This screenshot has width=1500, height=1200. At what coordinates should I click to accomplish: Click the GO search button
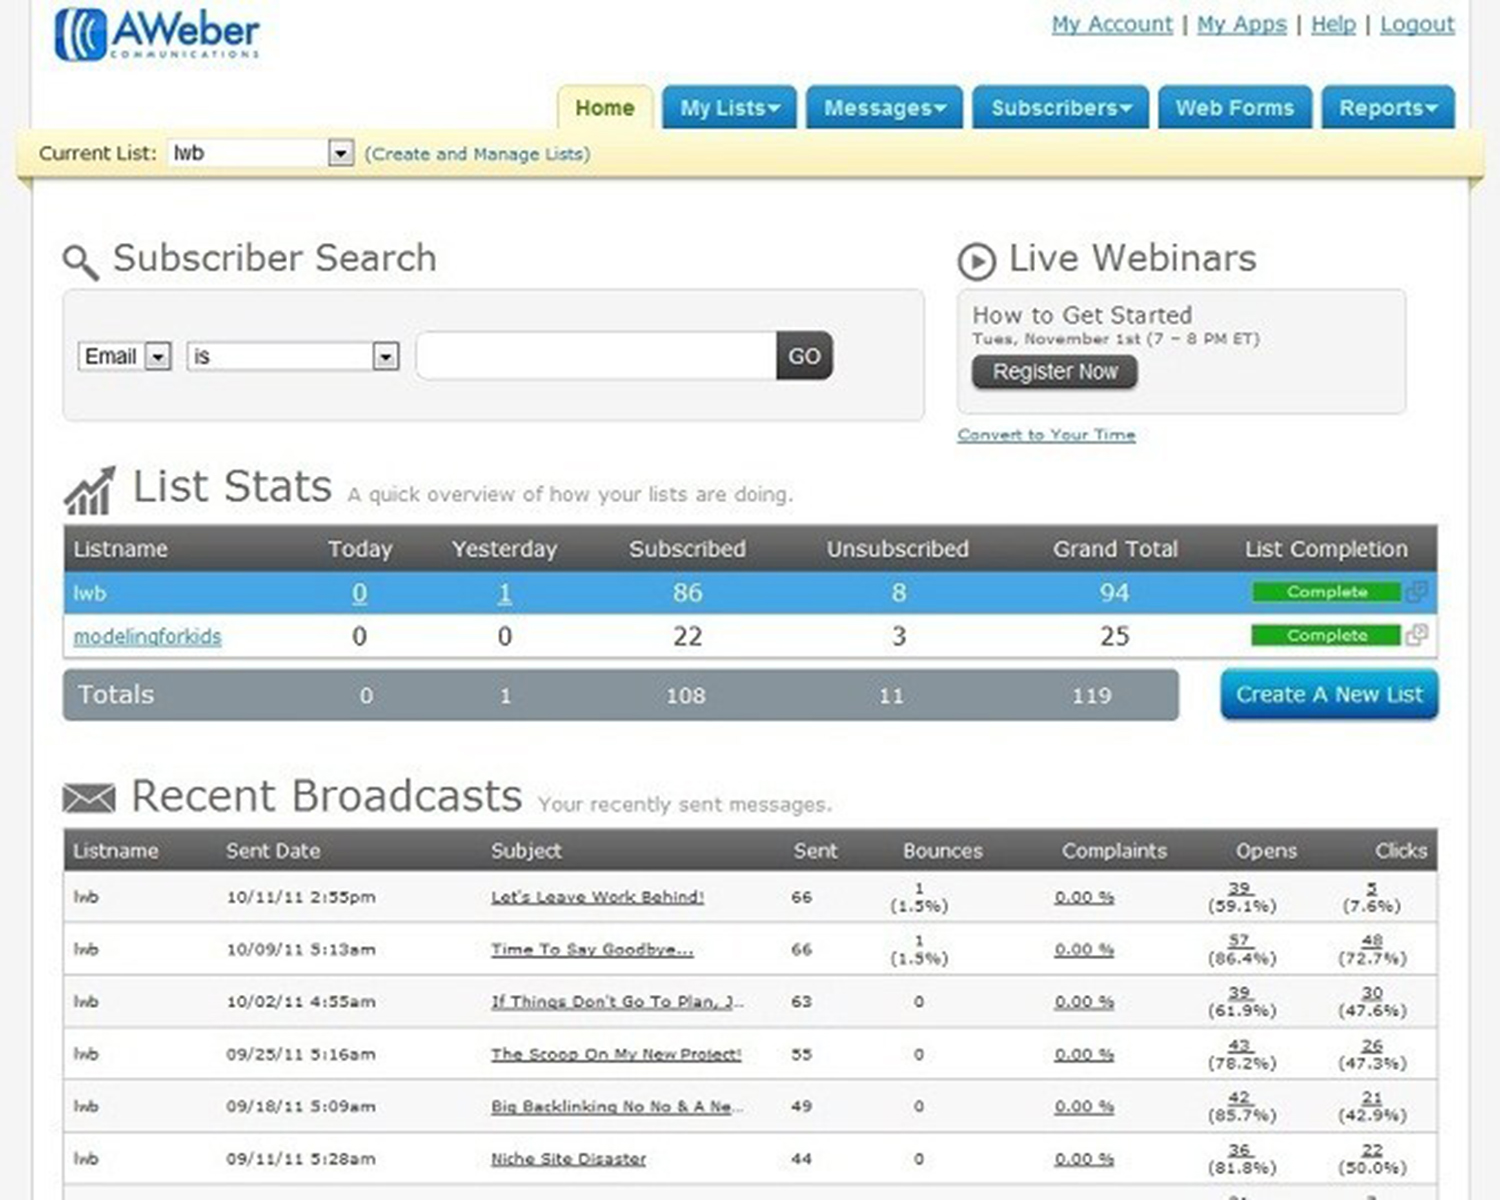804,356
